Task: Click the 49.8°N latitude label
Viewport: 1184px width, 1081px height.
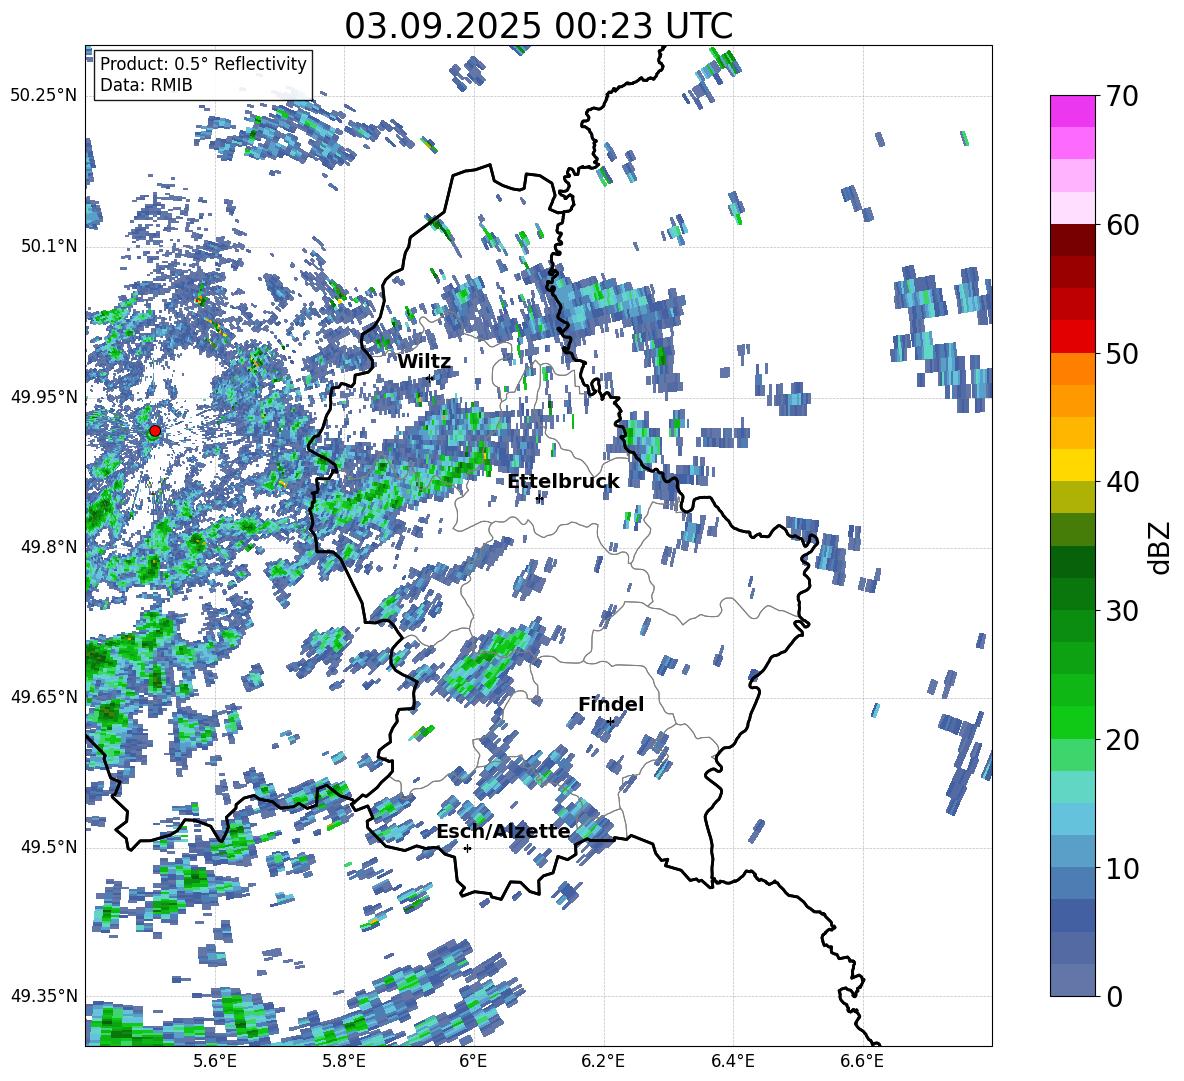Action: point(49,547)
